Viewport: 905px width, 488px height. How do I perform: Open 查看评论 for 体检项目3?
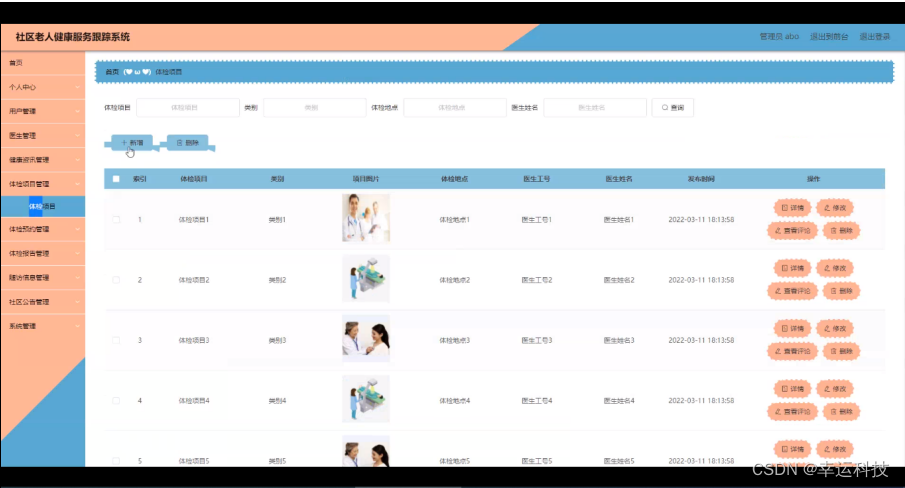[x=792, y=351]
